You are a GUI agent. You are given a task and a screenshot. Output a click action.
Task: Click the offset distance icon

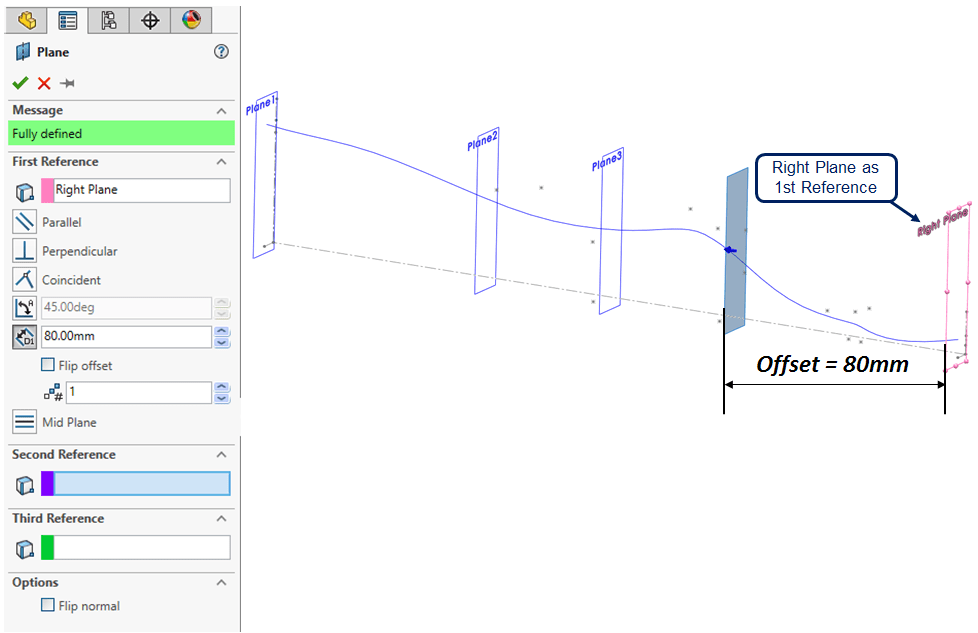[x=25, y=337]
